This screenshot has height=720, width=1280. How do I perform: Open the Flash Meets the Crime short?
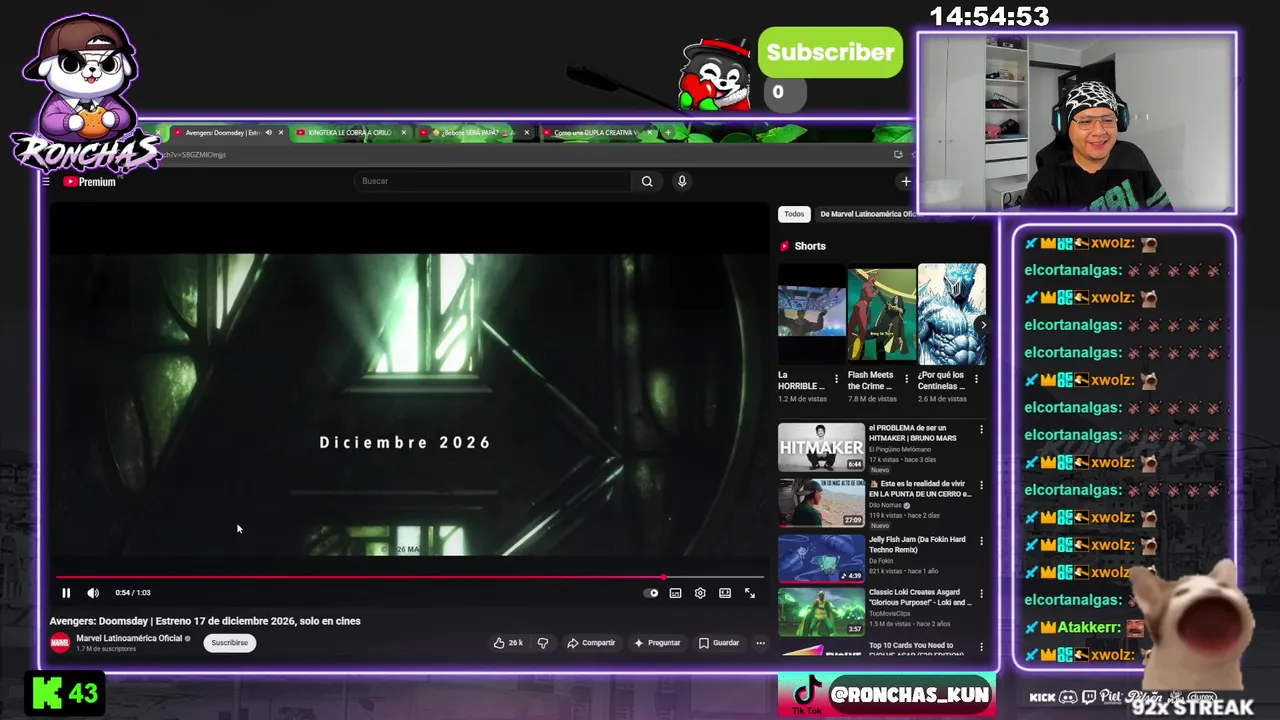click(x=881, y=314)
